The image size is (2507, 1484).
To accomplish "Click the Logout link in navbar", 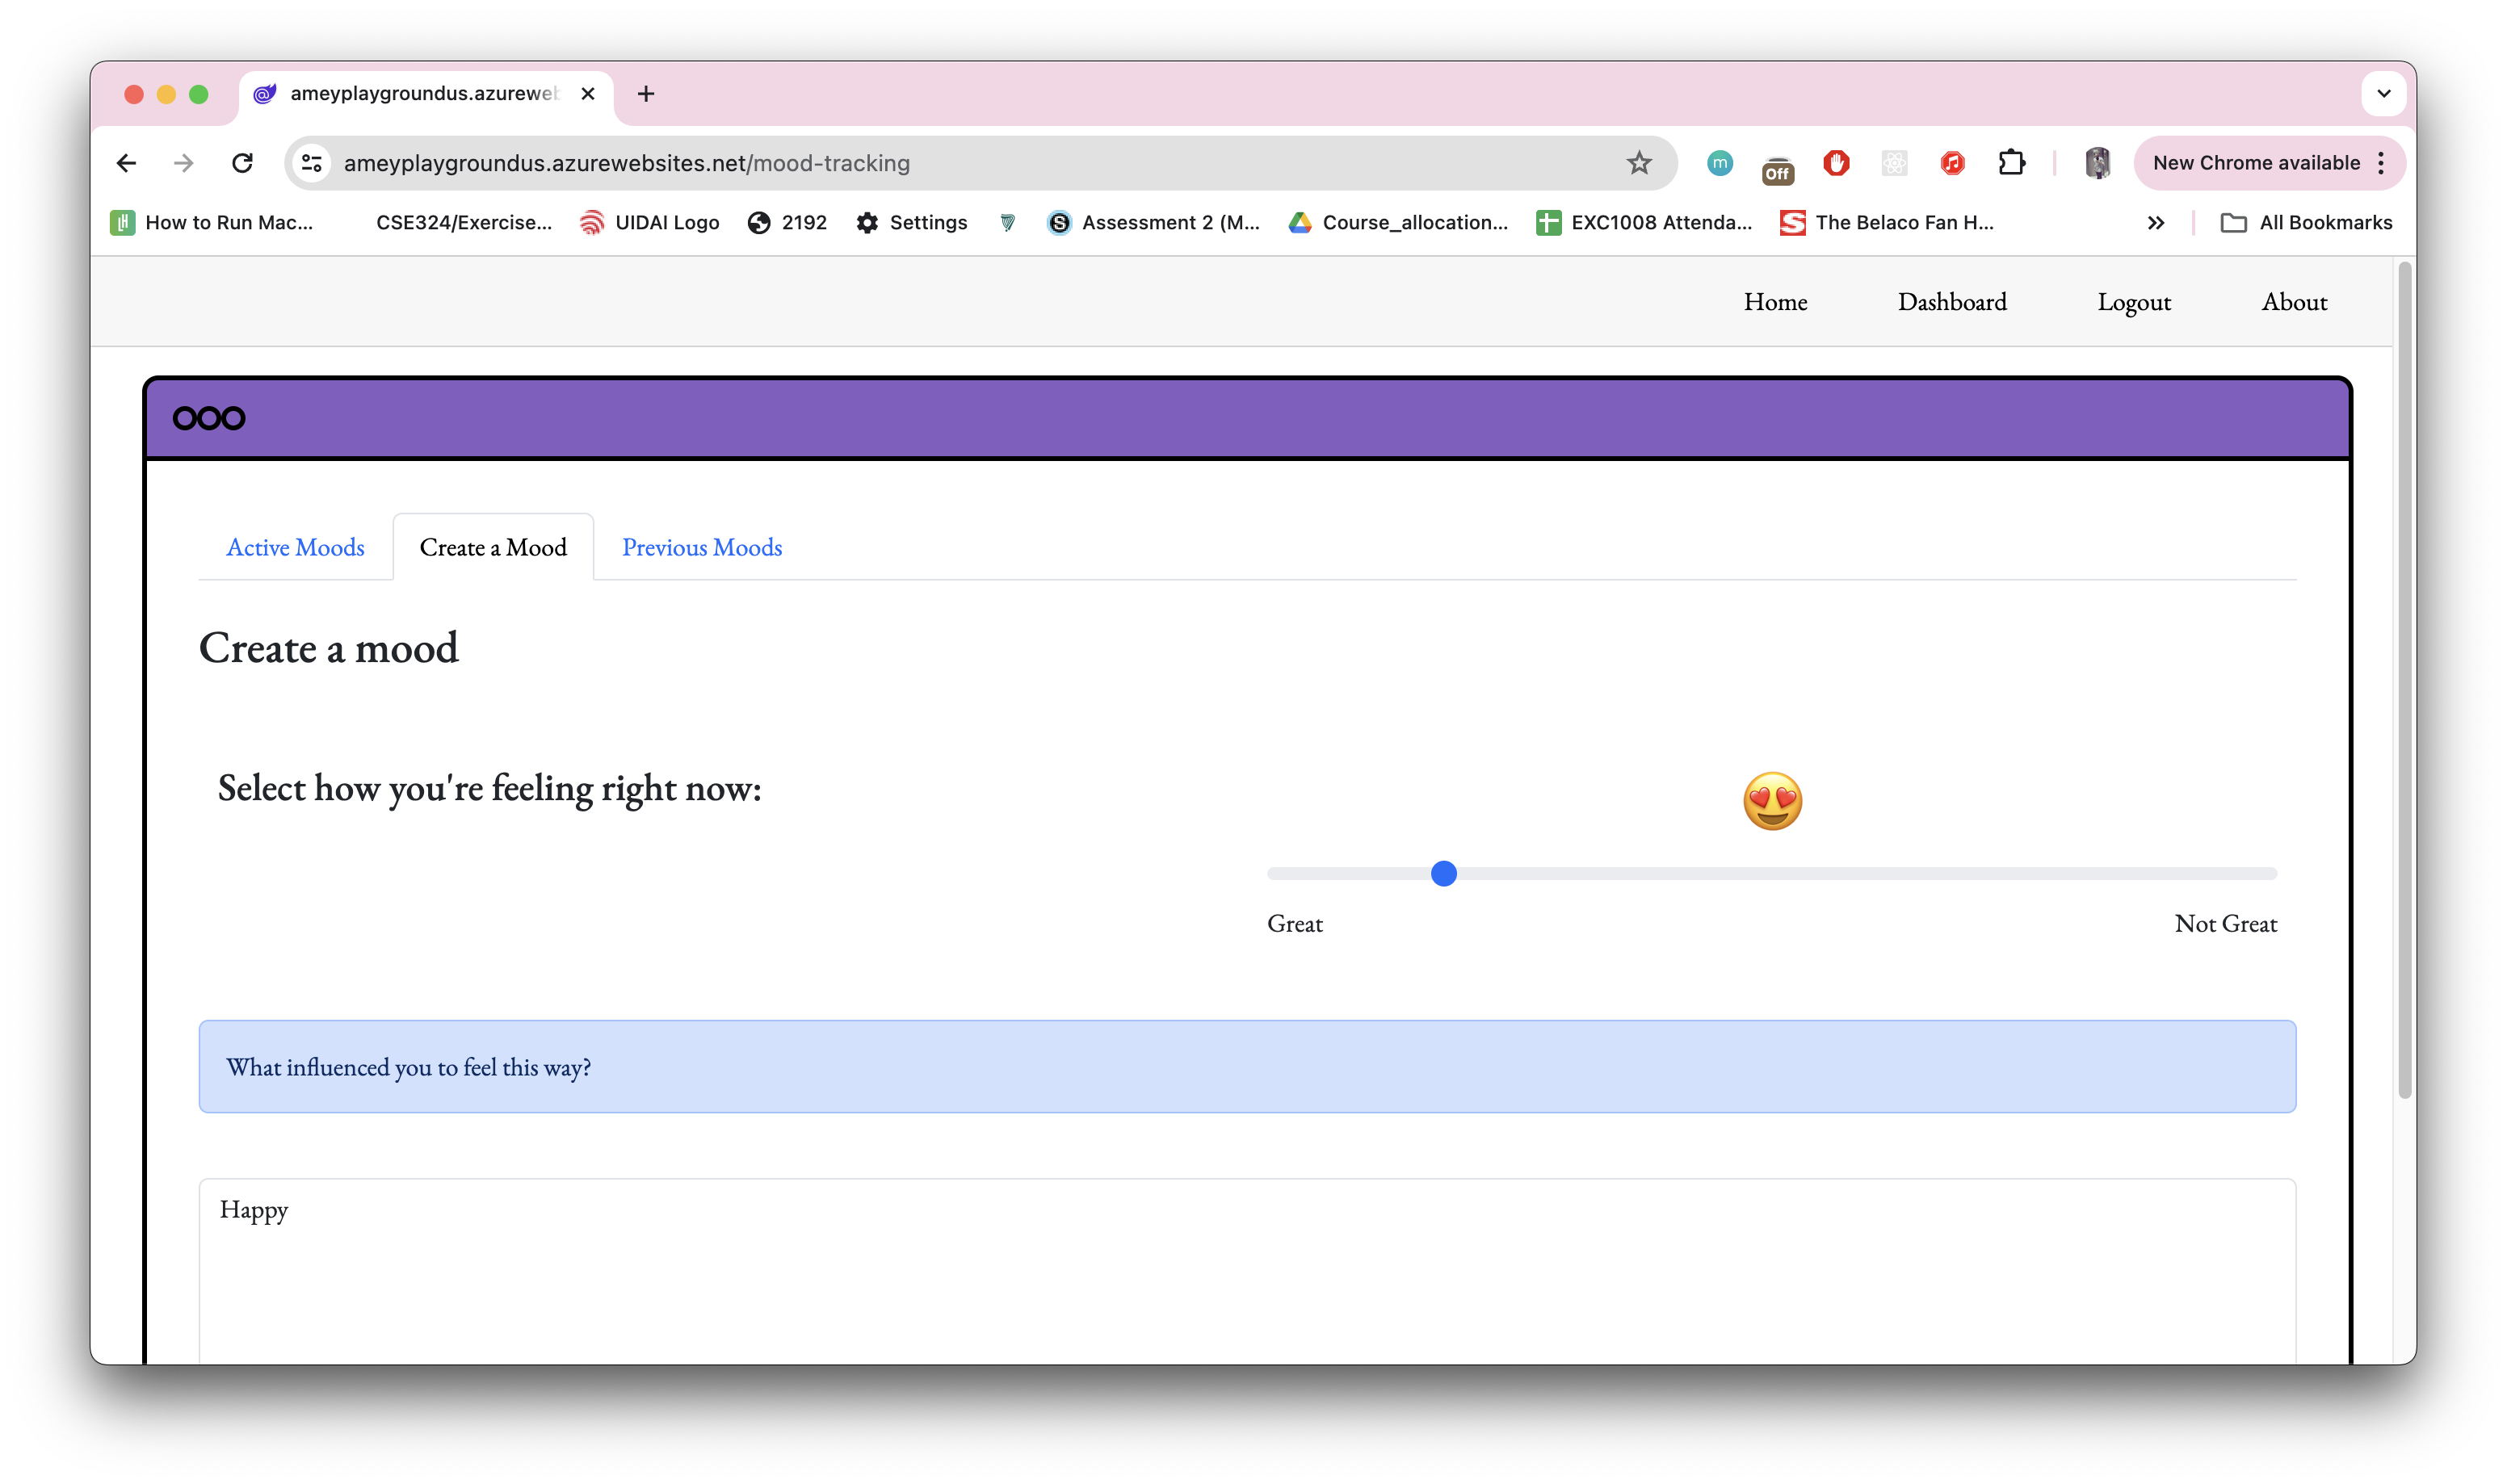I will [x=2134, y=302].
